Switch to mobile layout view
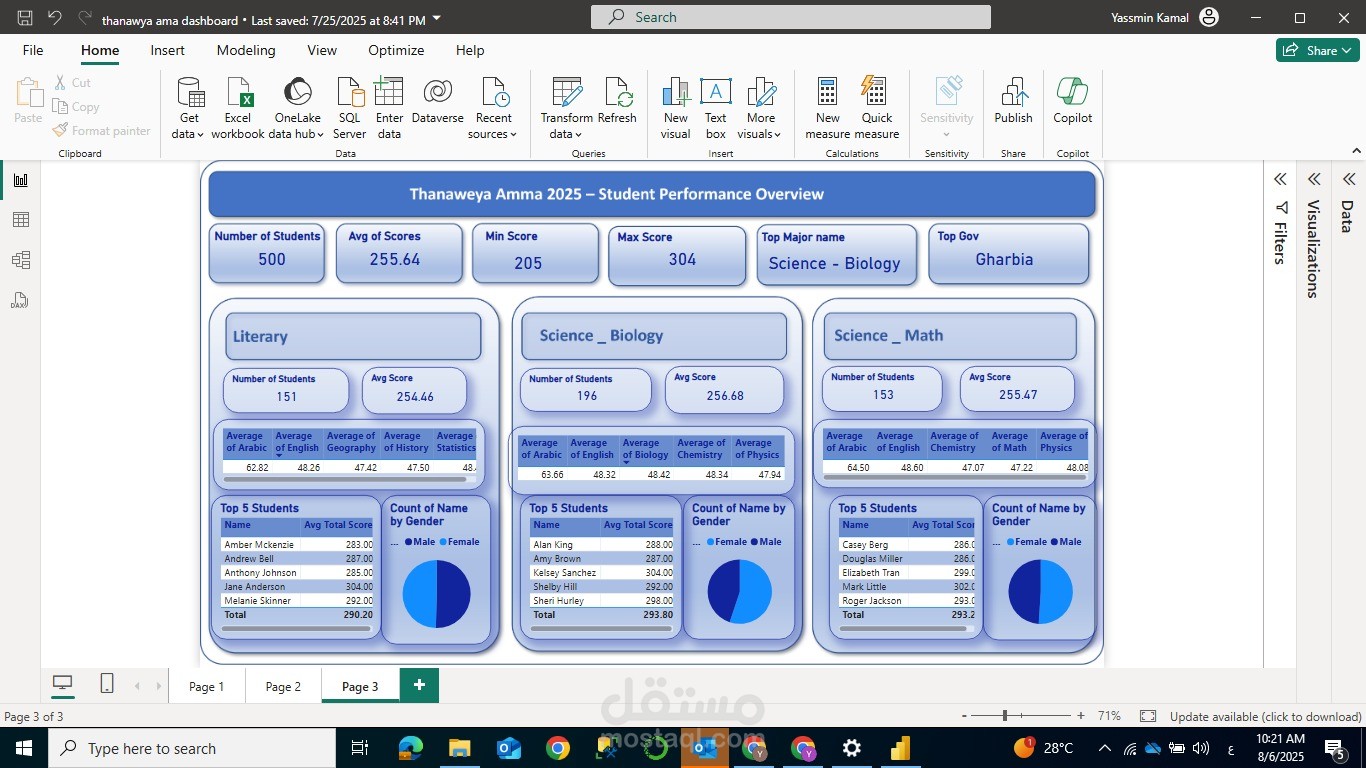Image resolution: width=1366 pixels, height=768 pixels. tap(106, 682)
